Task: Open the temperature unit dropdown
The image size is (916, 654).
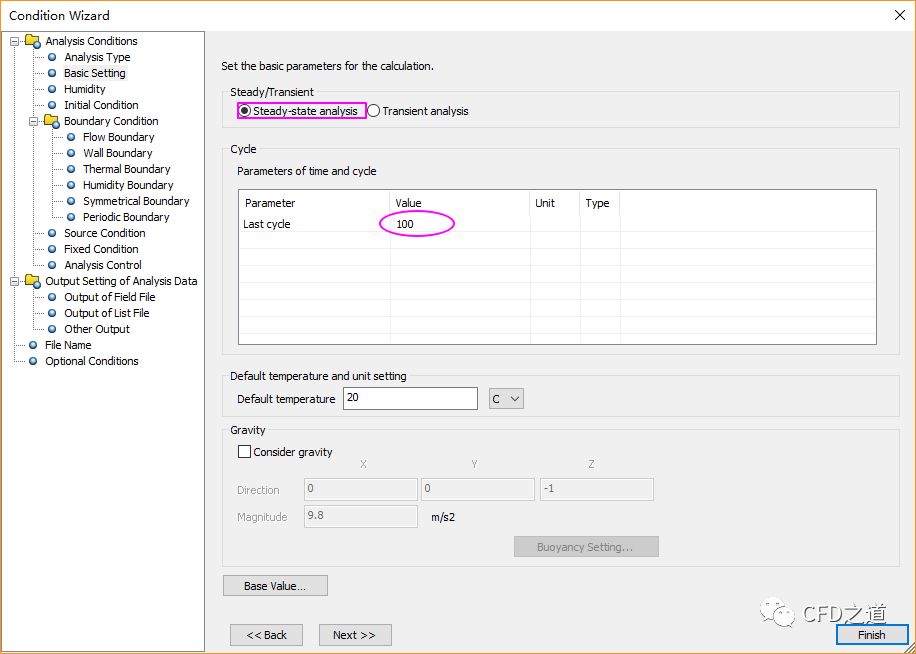Action: click(507, 399)
